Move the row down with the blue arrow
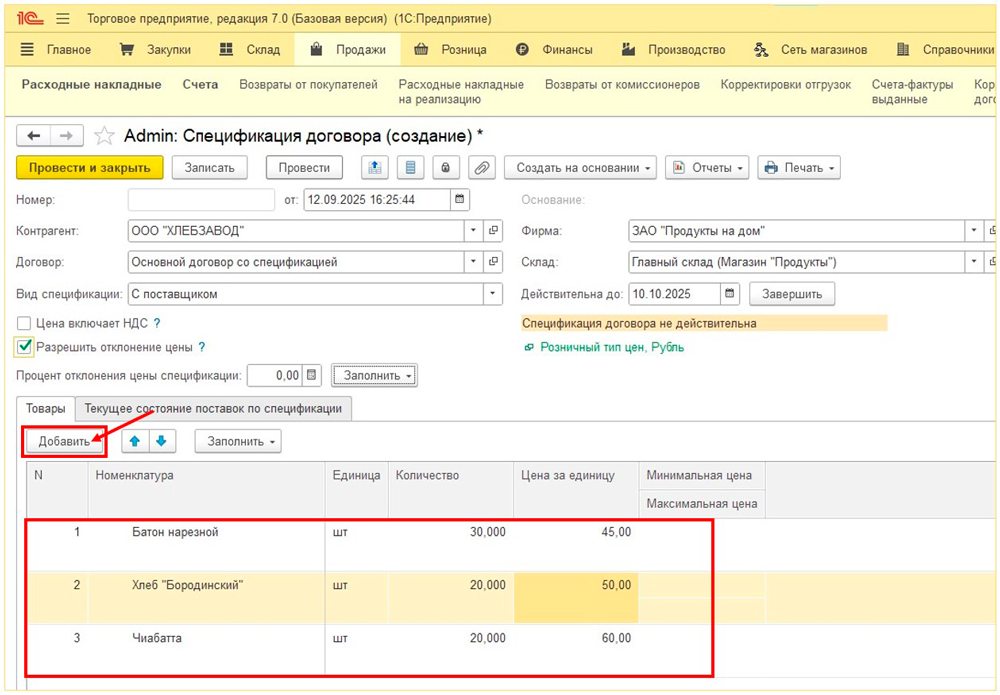1000x695 pixels. click(x=161, y=441)
